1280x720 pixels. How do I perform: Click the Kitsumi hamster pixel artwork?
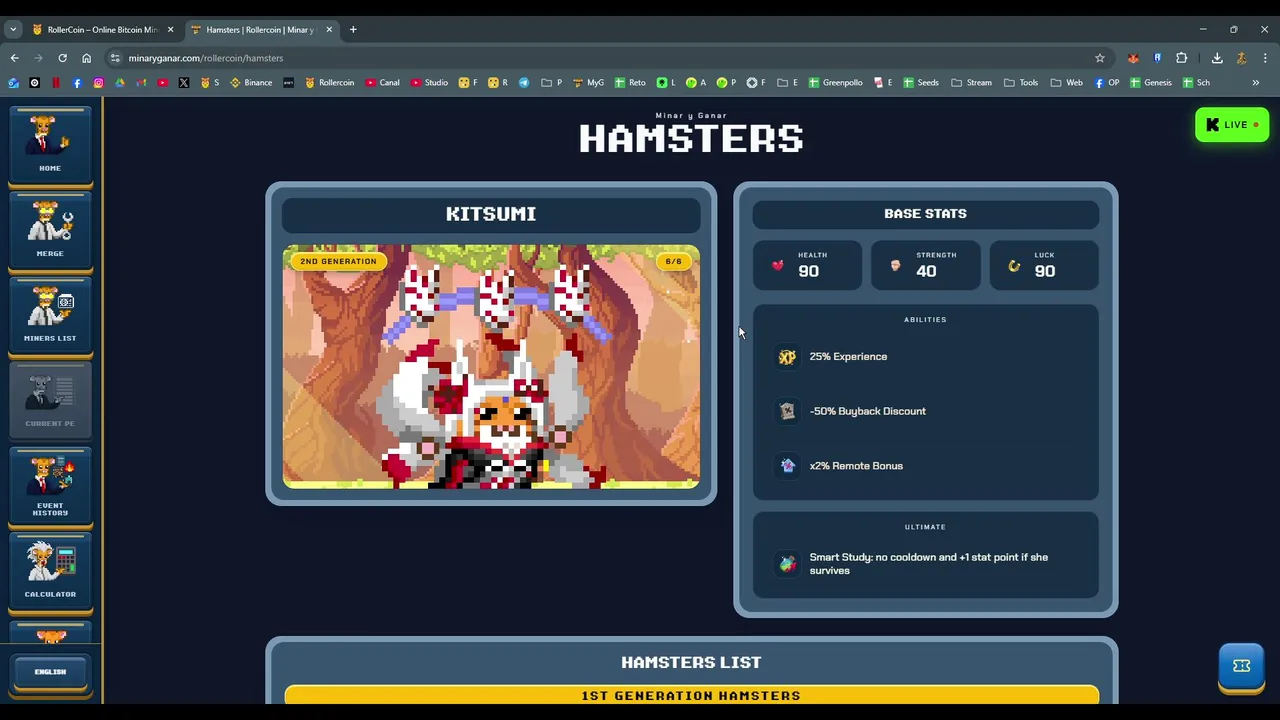pos(491,366)
